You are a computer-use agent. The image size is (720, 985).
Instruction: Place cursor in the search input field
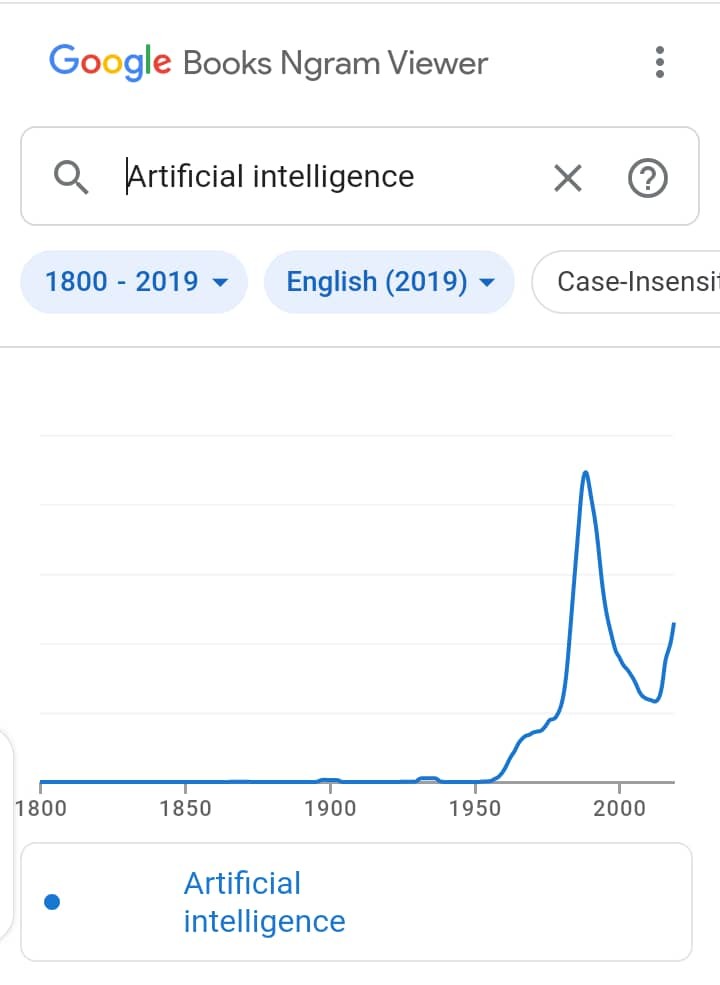[x=300, y=176]
